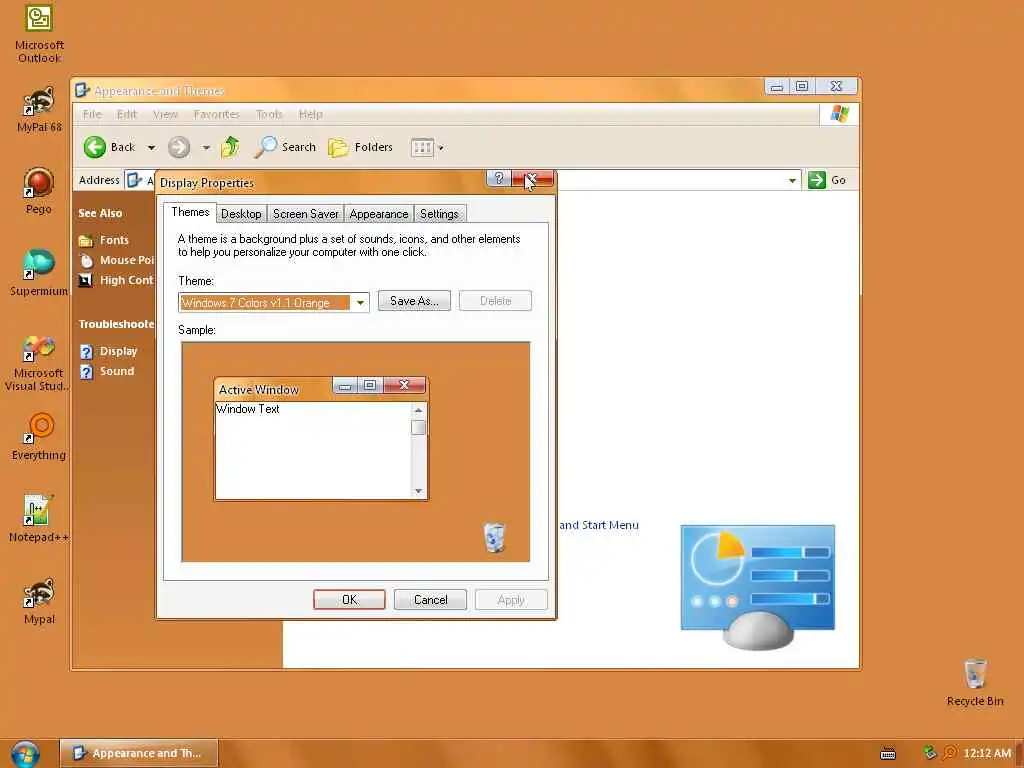The height and width of the screenshot is (768, 1024).
Task: Switch to the Settings tab
Action: coord(439,214)
